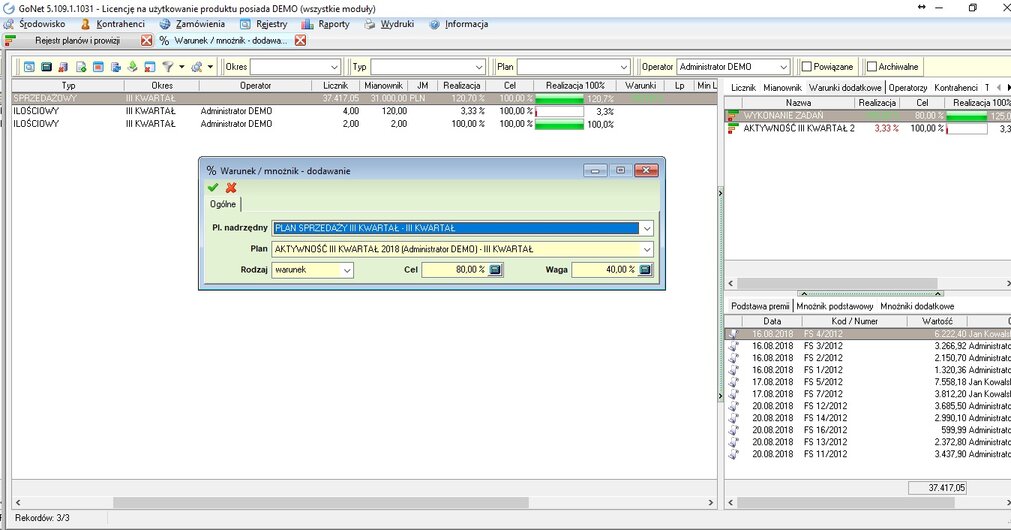Viewport: 1011px width, 530px height.
Task: Cancel dialog with red X icon
Action: pos(231,188)
